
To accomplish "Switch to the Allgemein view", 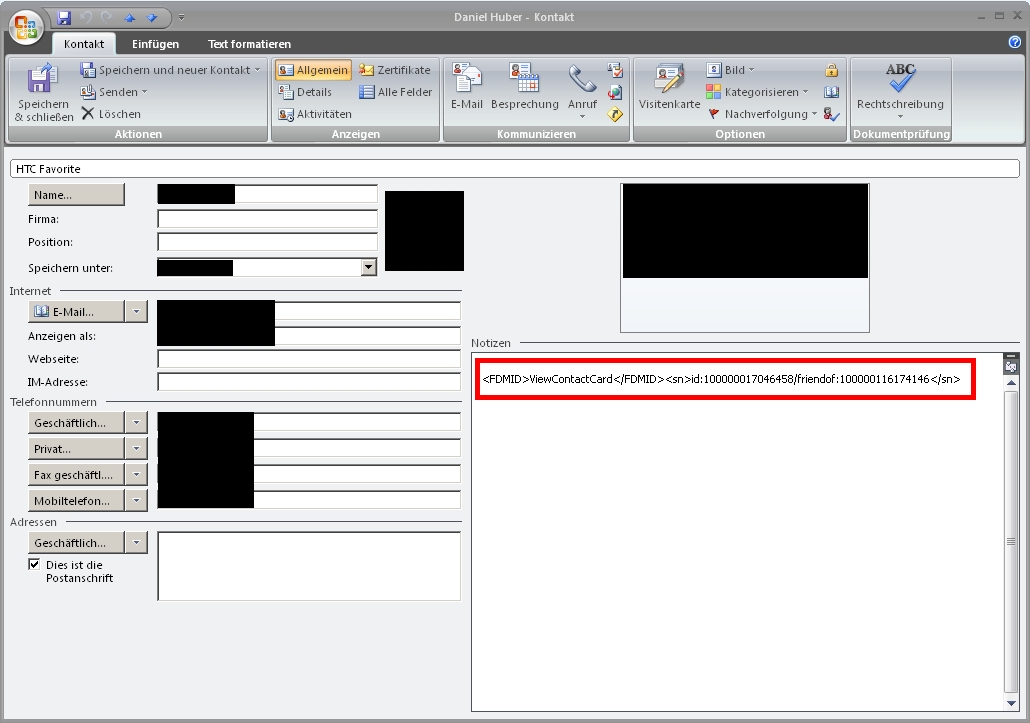I will coord(313,70).
